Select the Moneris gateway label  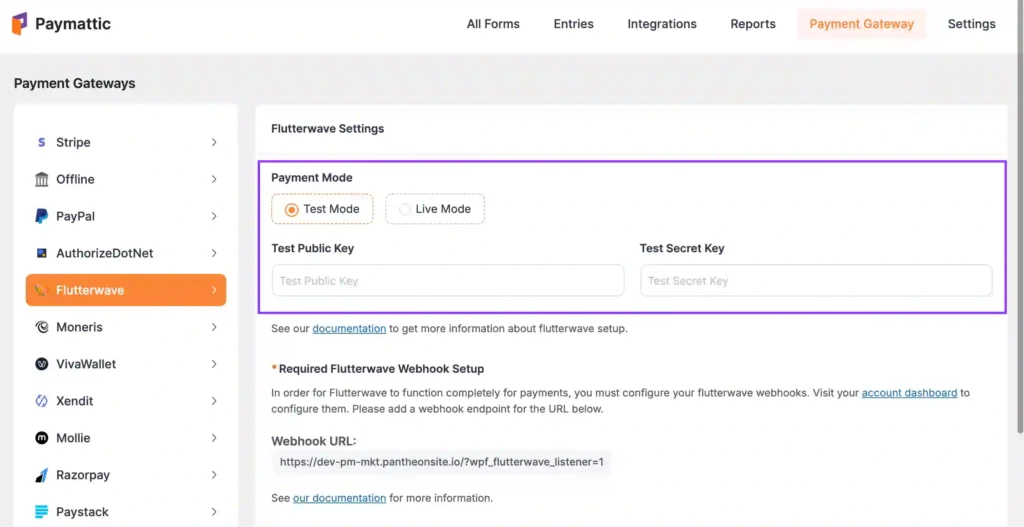click(79, 327)
